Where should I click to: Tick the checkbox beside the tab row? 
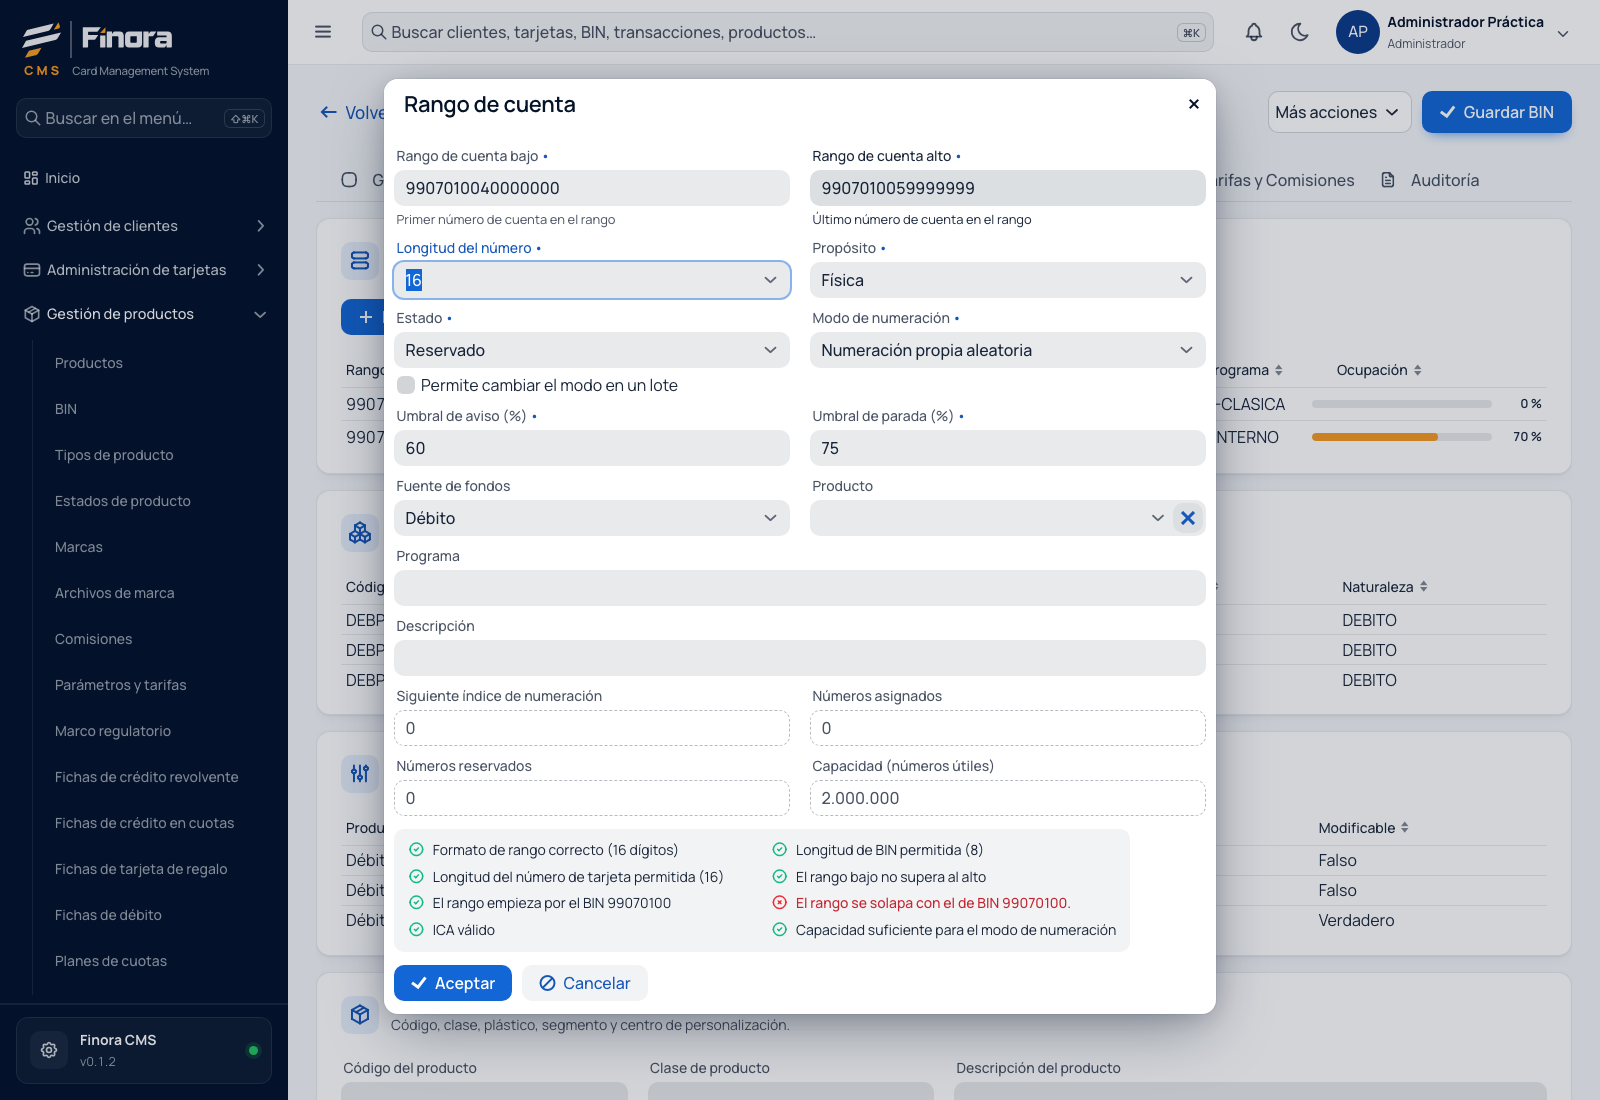349,180
